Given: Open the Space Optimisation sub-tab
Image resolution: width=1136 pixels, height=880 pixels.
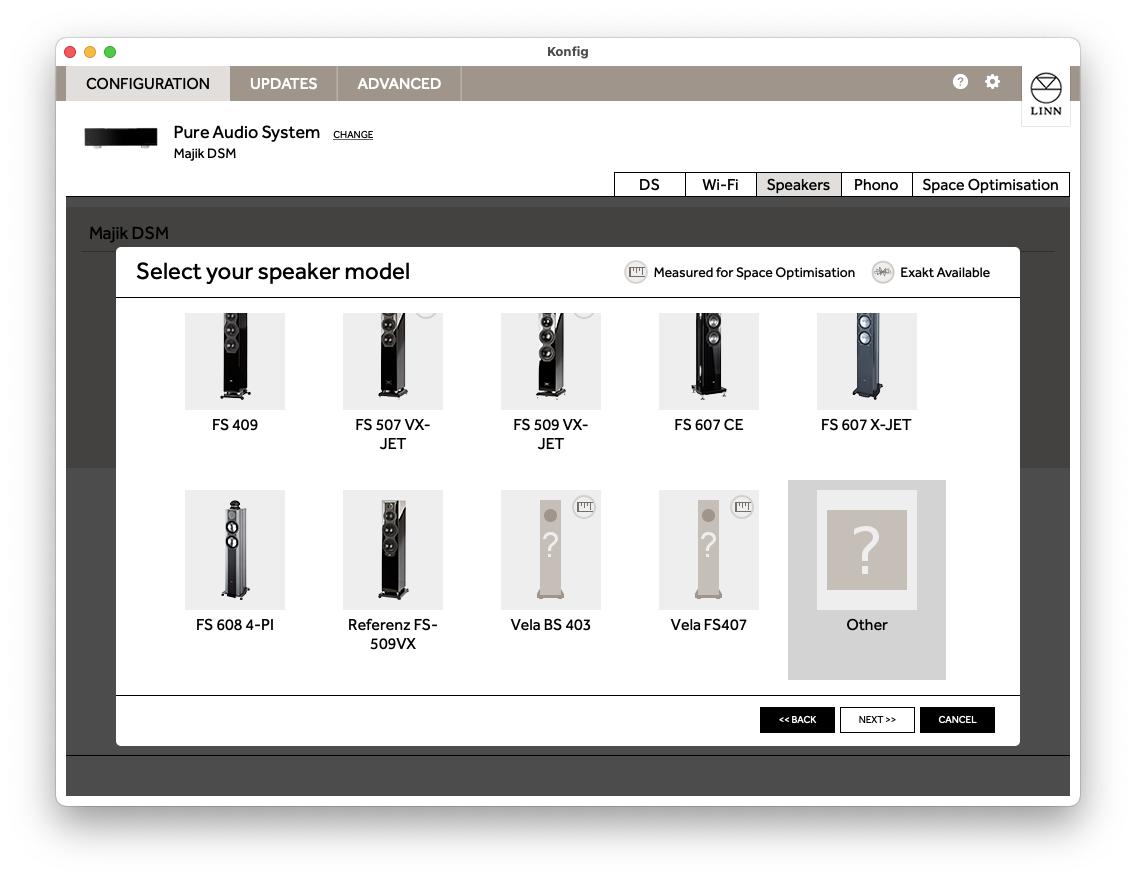Looking at the screenshot, I should (x=990, y=185).
